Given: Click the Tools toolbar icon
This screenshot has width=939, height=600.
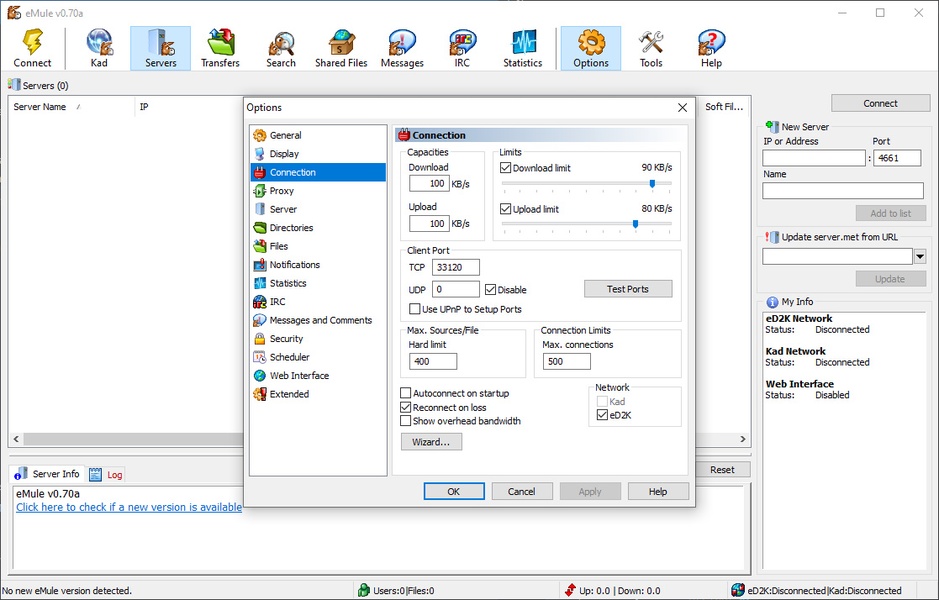Looking at the screenshot, I should coord(651,48).
